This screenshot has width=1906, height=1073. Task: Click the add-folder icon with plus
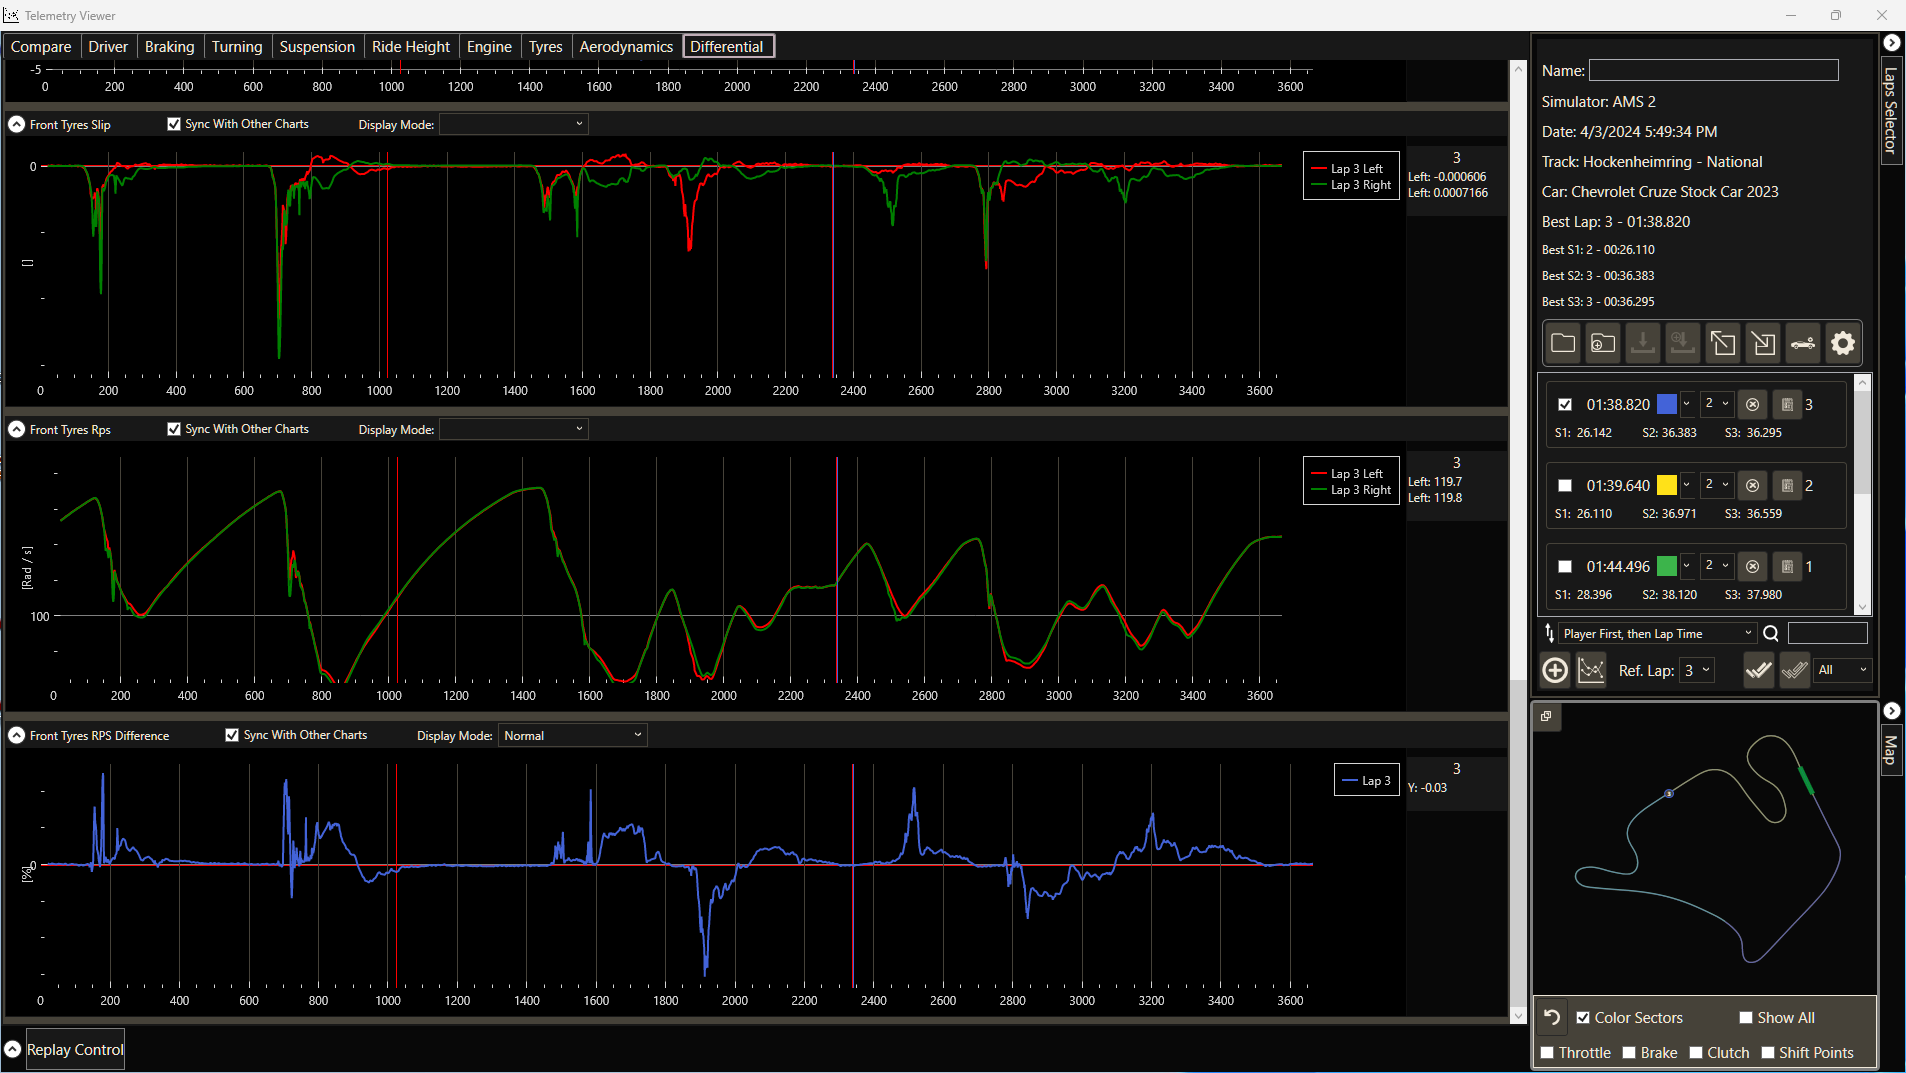tap(1603, 344)
